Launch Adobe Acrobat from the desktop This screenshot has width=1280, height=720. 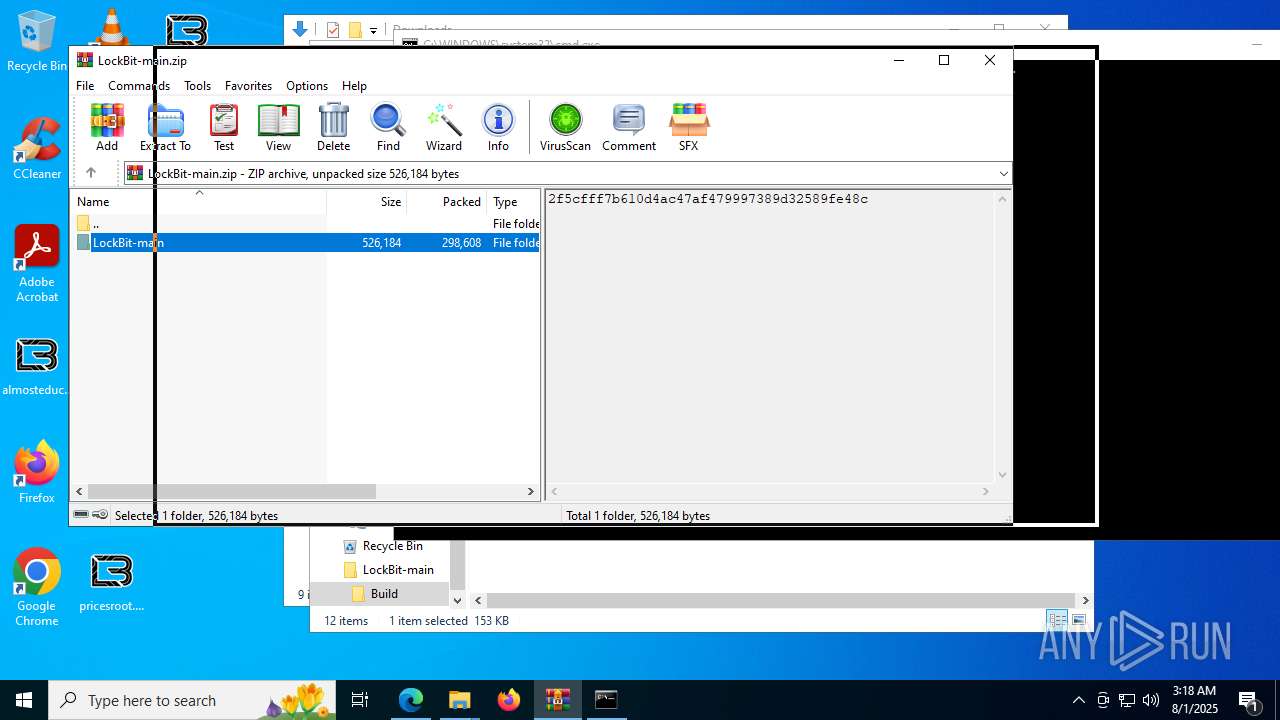[37, 264]
